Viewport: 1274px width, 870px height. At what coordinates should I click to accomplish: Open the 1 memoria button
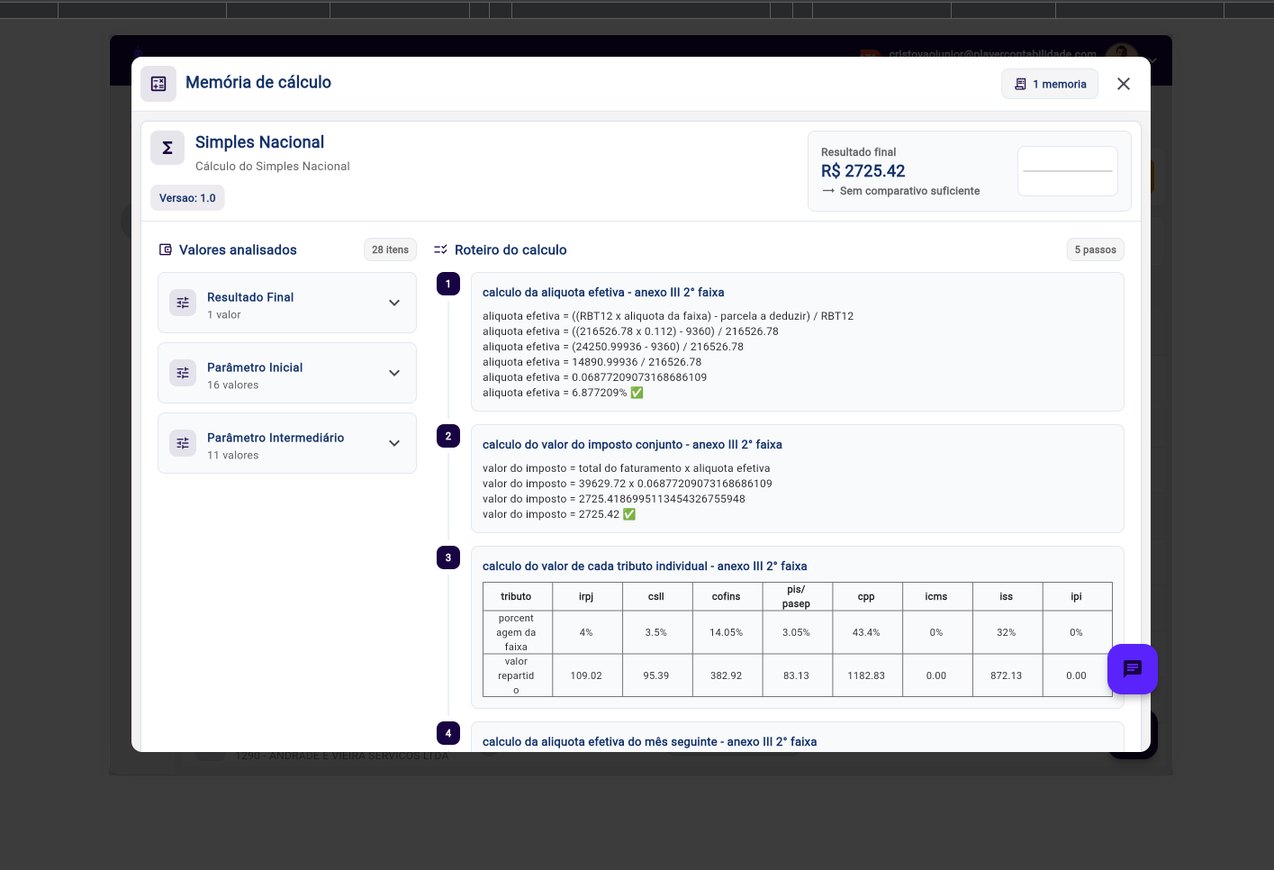[1050, 84]
